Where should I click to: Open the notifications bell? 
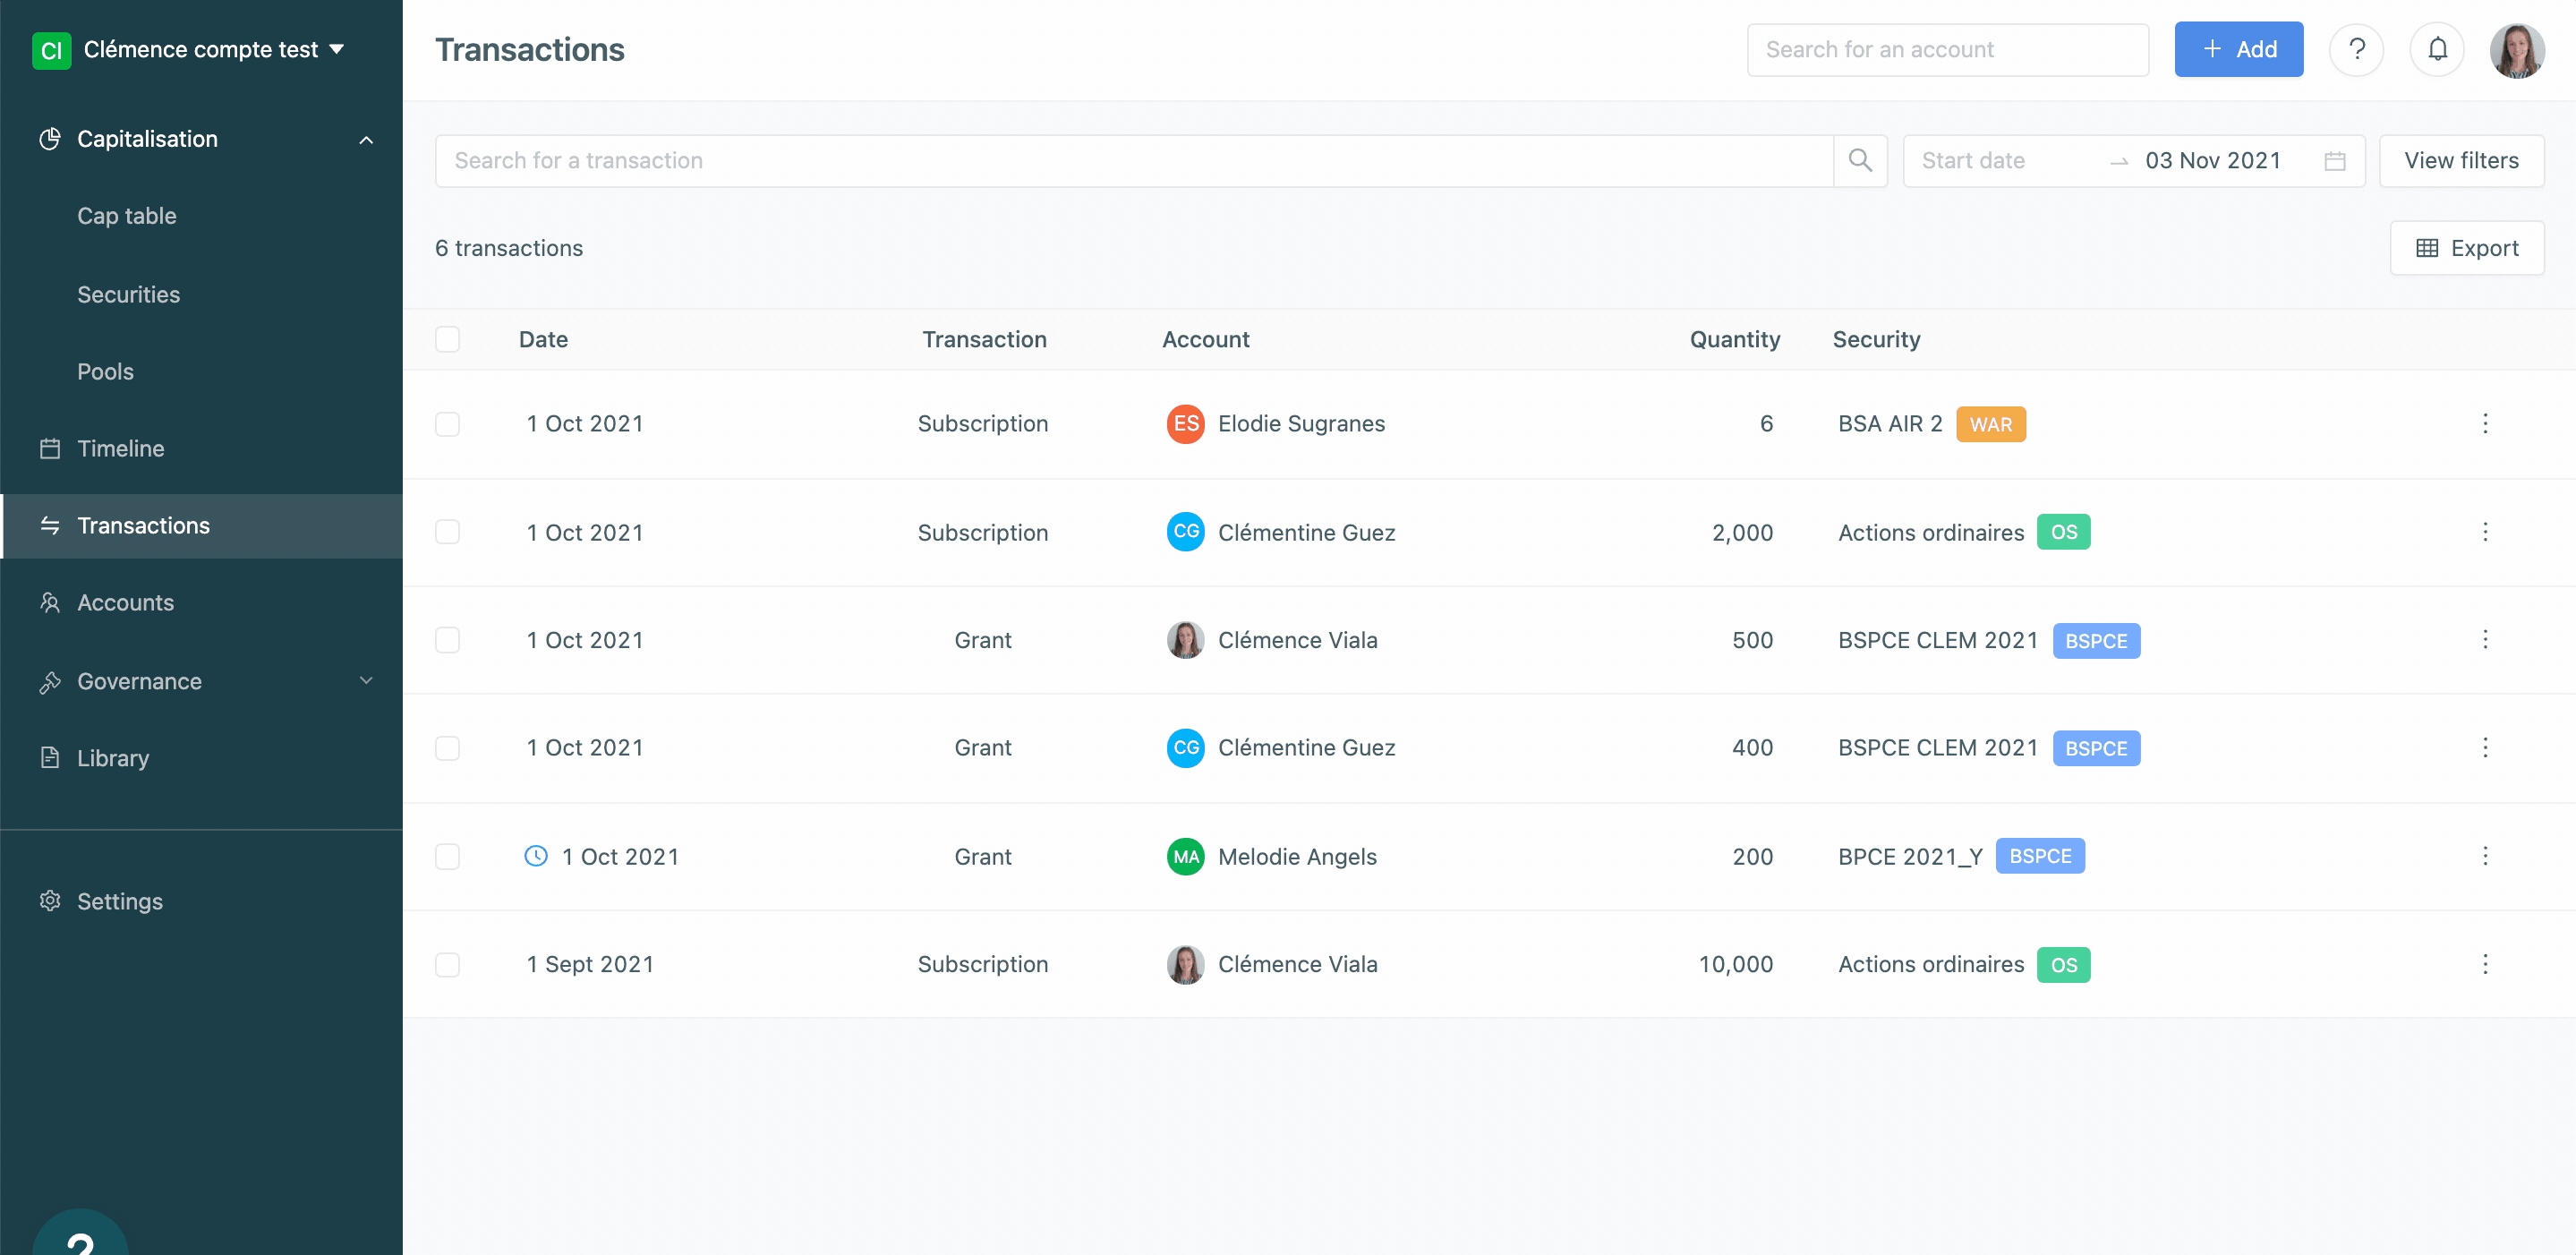pyautogui.click(x=2437, y=49)
